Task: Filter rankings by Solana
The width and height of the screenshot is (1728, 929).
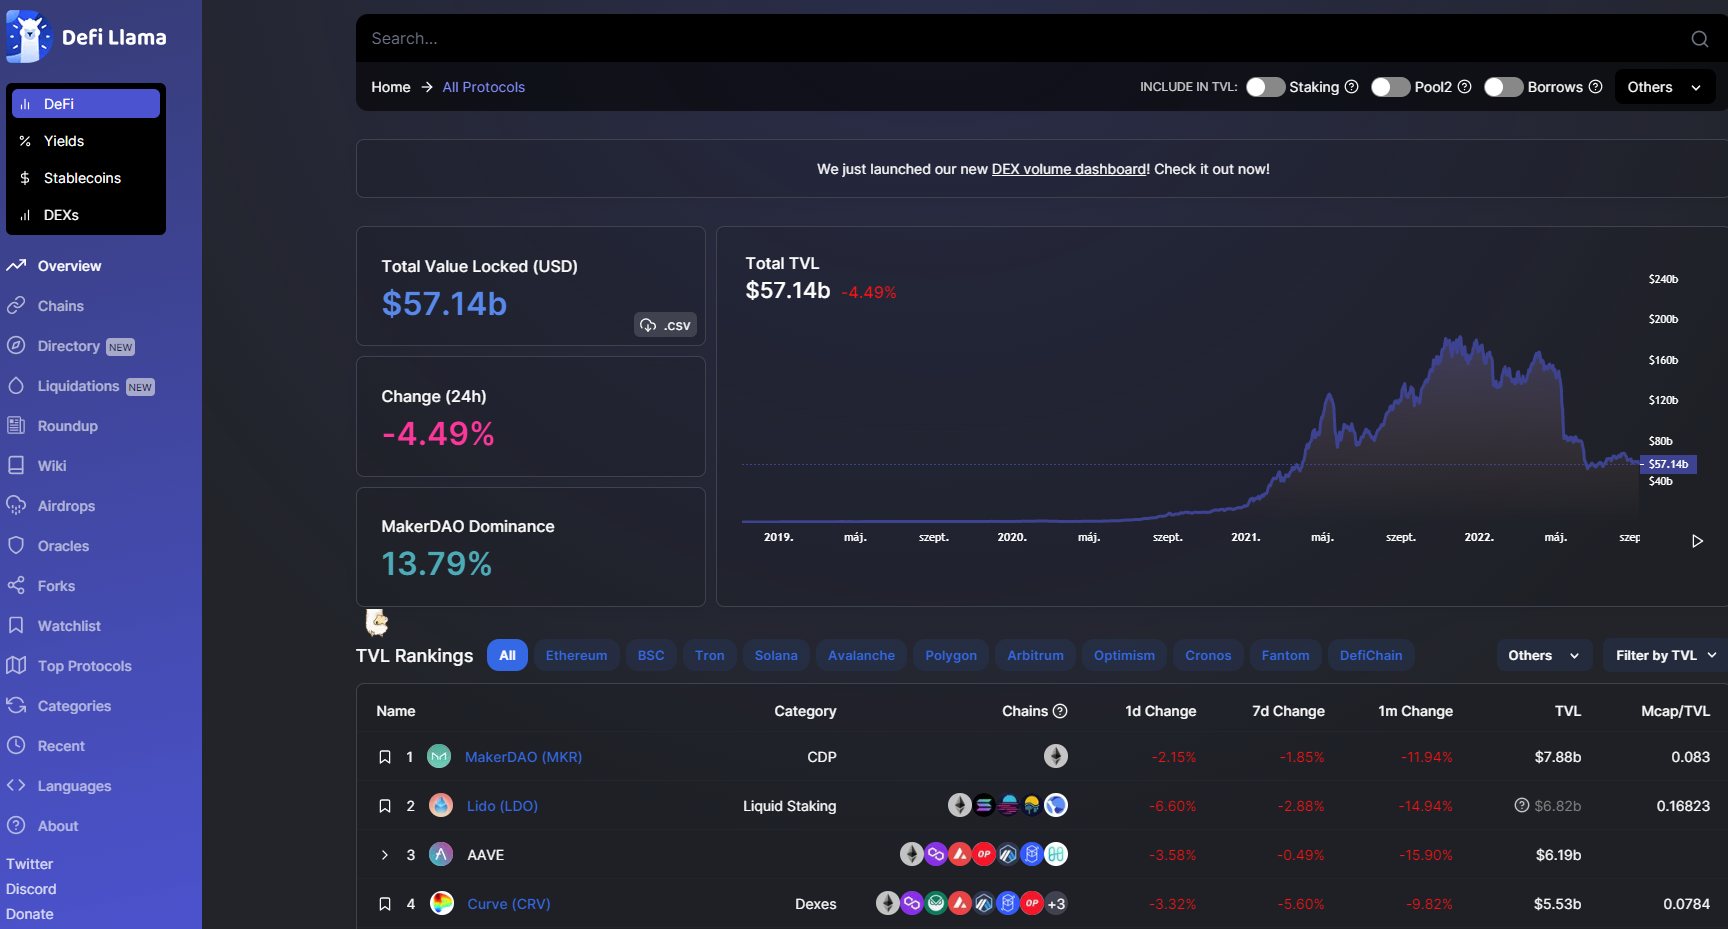Action: click(x=776, y=656)
